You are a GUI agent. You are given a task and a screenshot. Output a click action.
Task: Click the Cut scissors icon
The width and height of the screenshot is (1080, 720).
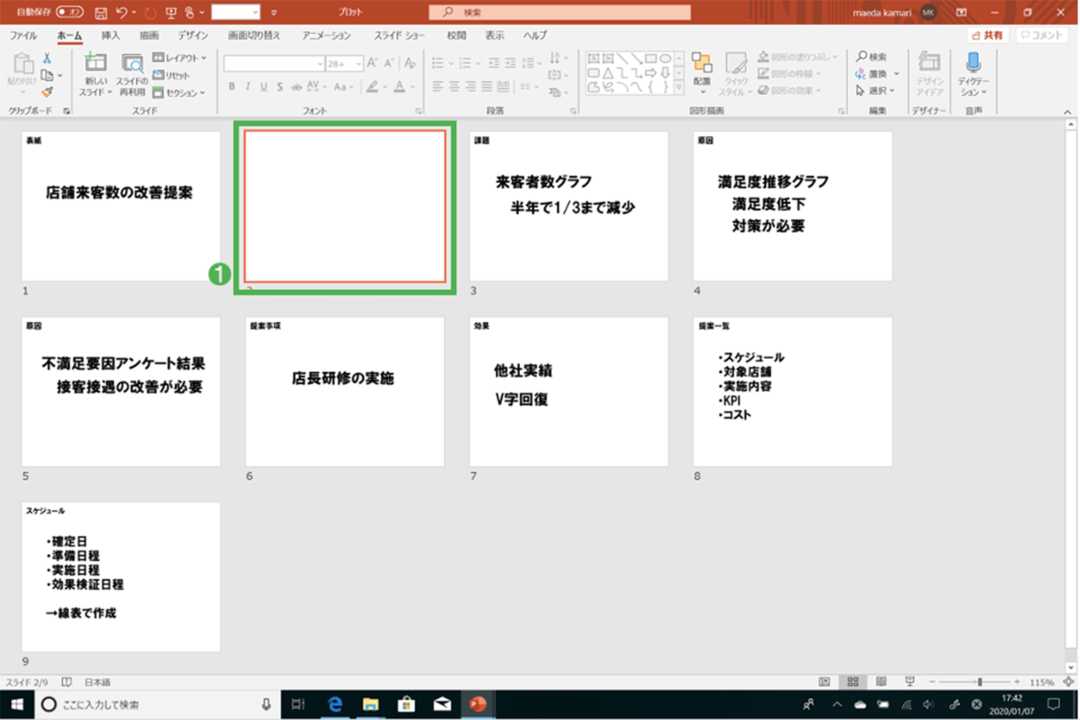[47, 59]
